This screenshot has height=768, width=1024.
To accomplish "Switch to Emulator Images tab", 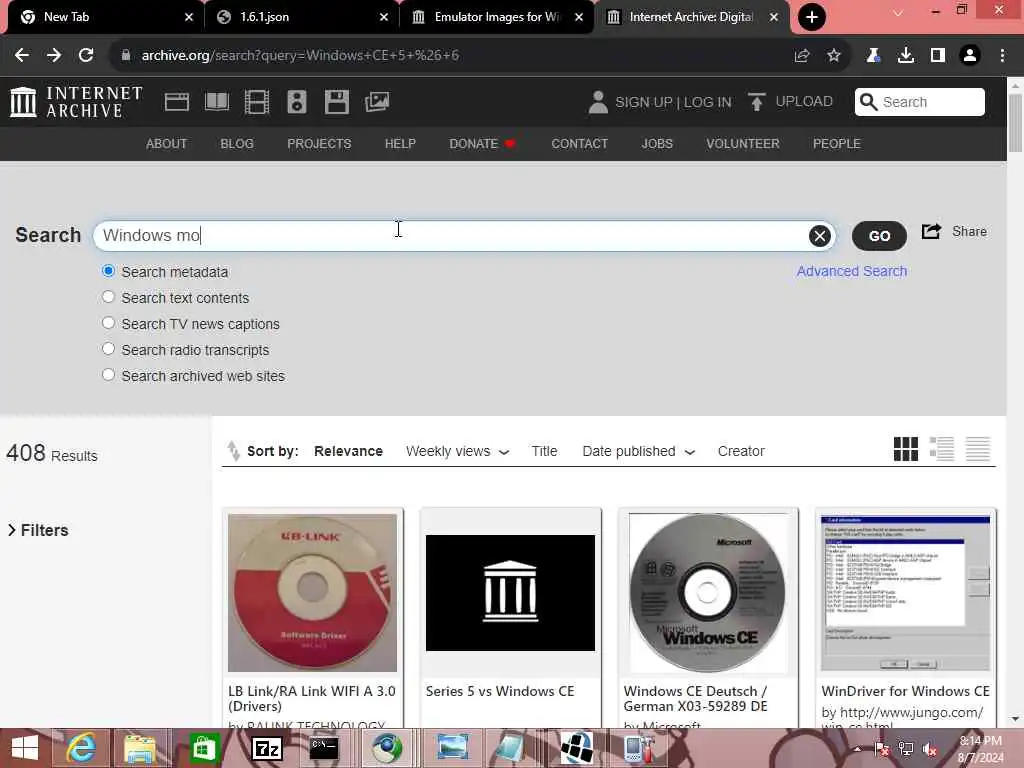I will [496, 17].
